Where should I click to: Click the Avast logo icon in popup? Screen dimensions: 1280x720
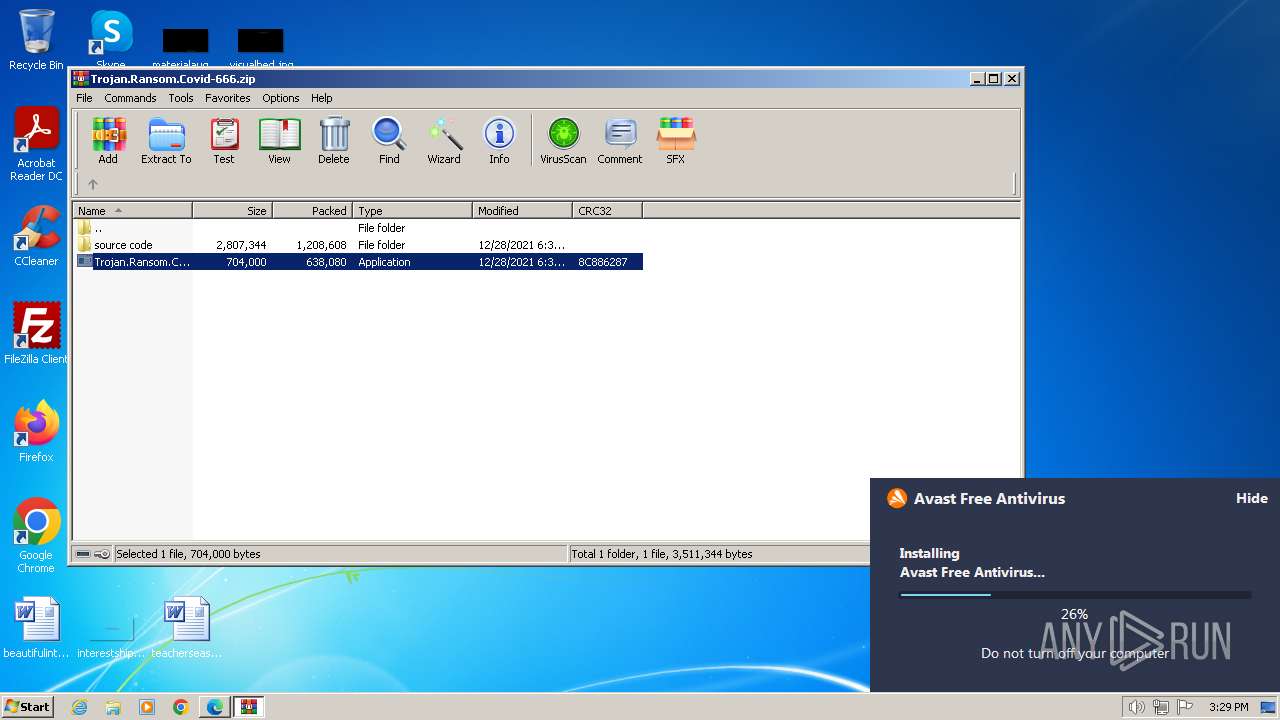pyautogui.click(x=897, y=498)
